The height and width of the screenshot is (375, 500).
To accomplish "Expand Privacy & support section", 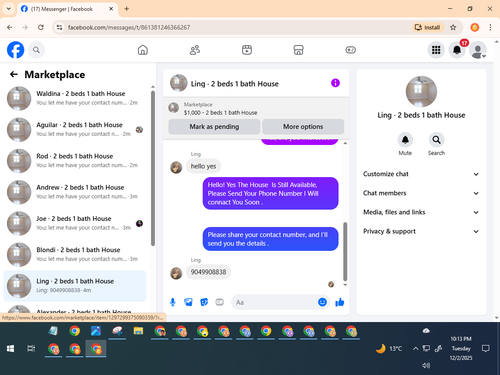I will 421,231.
